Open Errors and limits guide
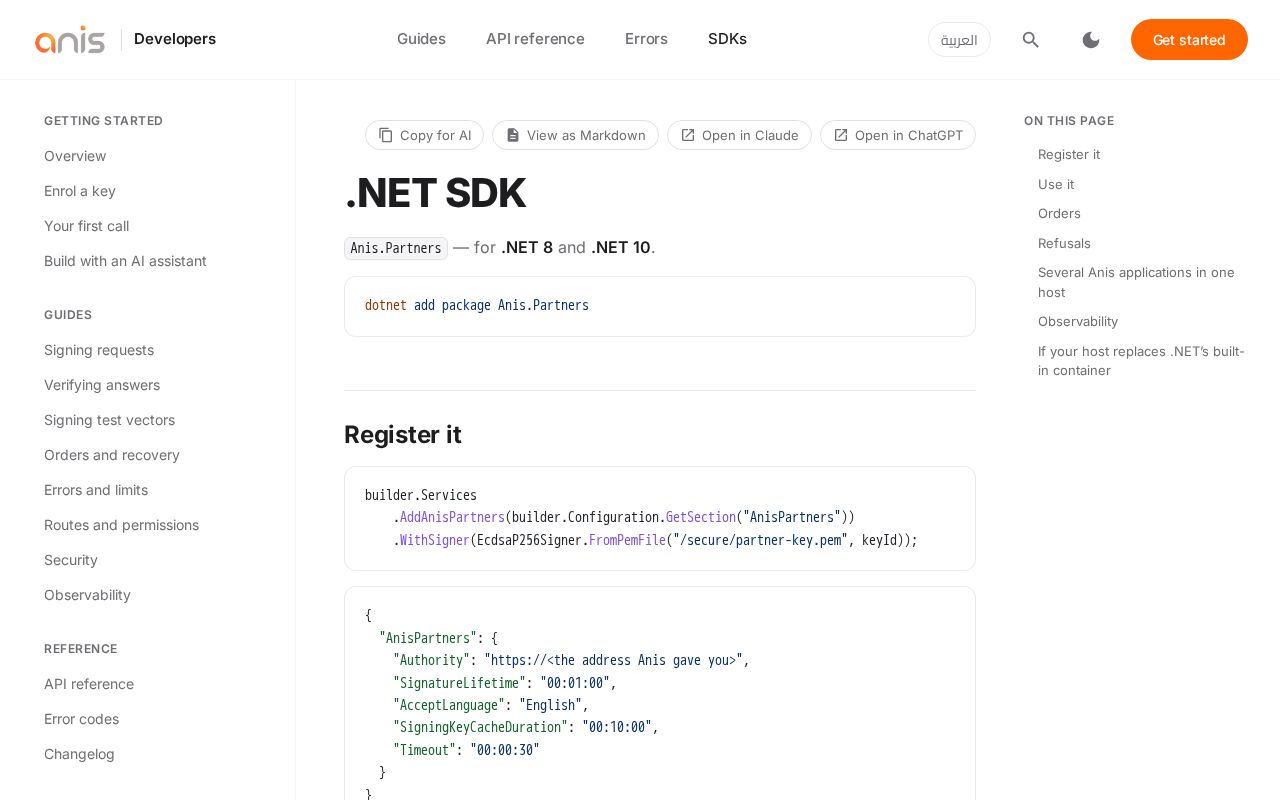Viewport: 1280px width, 800px height. tap(96, 490)
